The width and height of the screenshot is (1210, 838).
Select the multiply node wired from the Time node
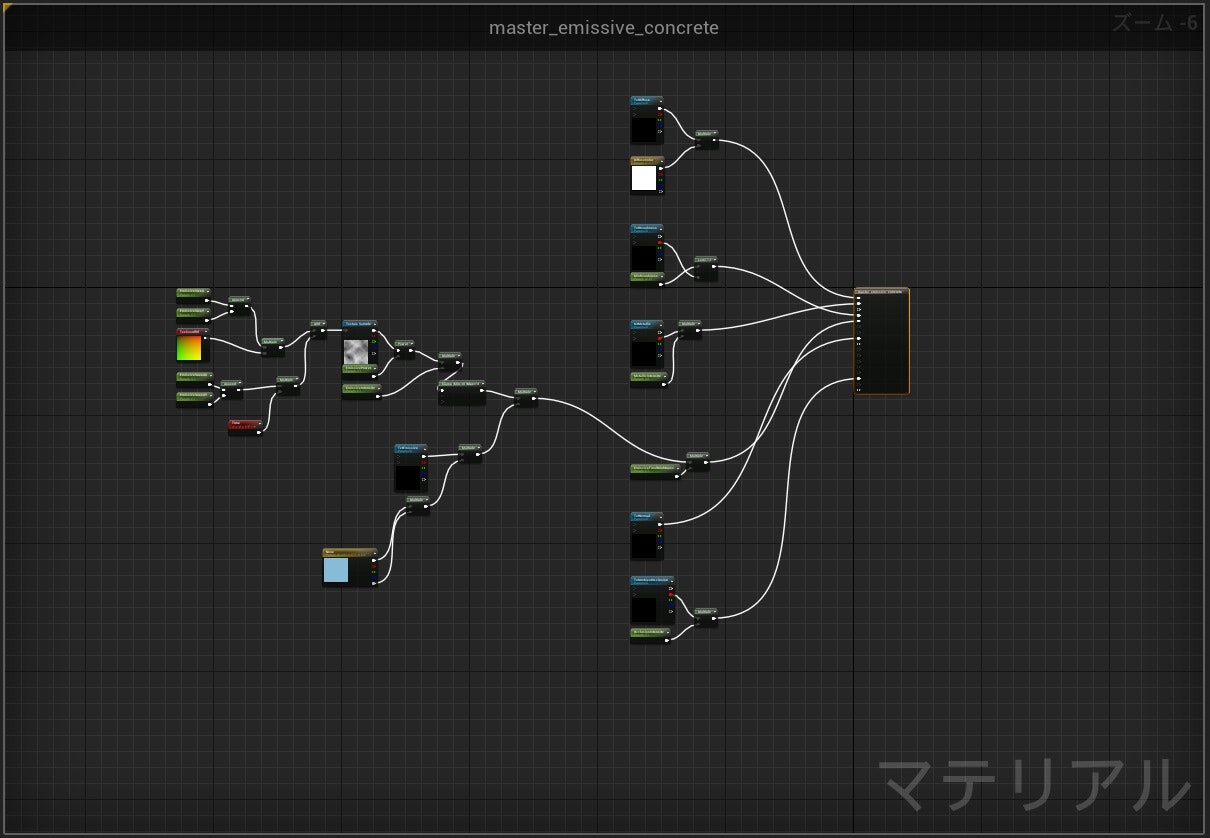[288, 386]
